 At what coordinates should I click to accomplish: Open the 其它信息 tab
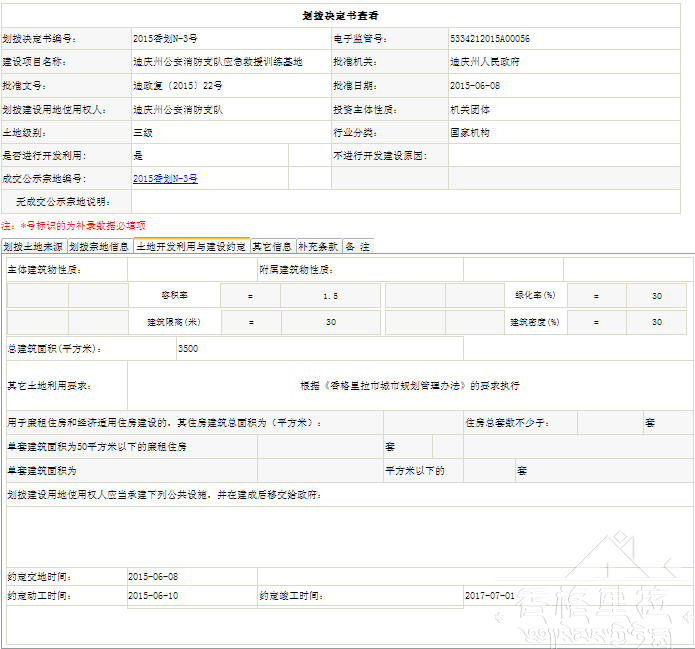point(271,246)
